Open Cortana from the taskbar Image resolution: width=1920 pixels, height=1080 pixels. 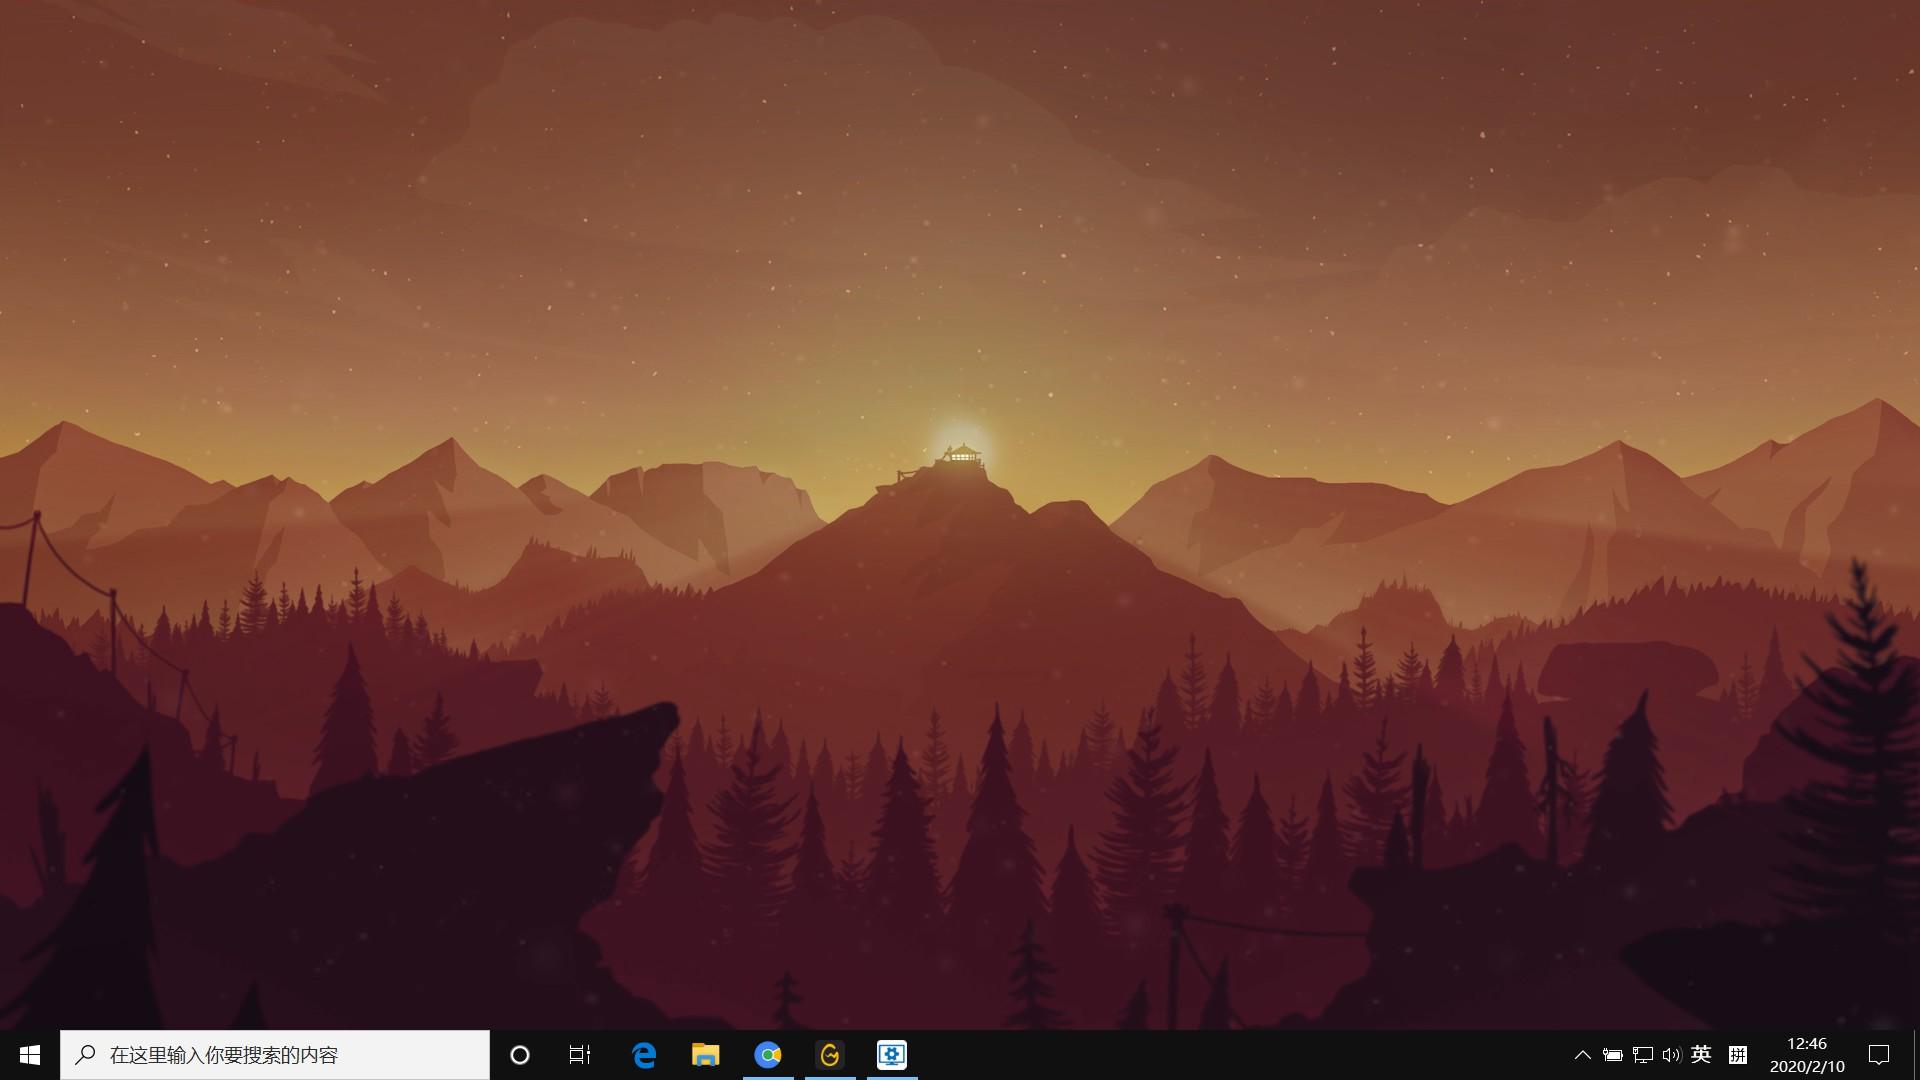coord(519,1055)
